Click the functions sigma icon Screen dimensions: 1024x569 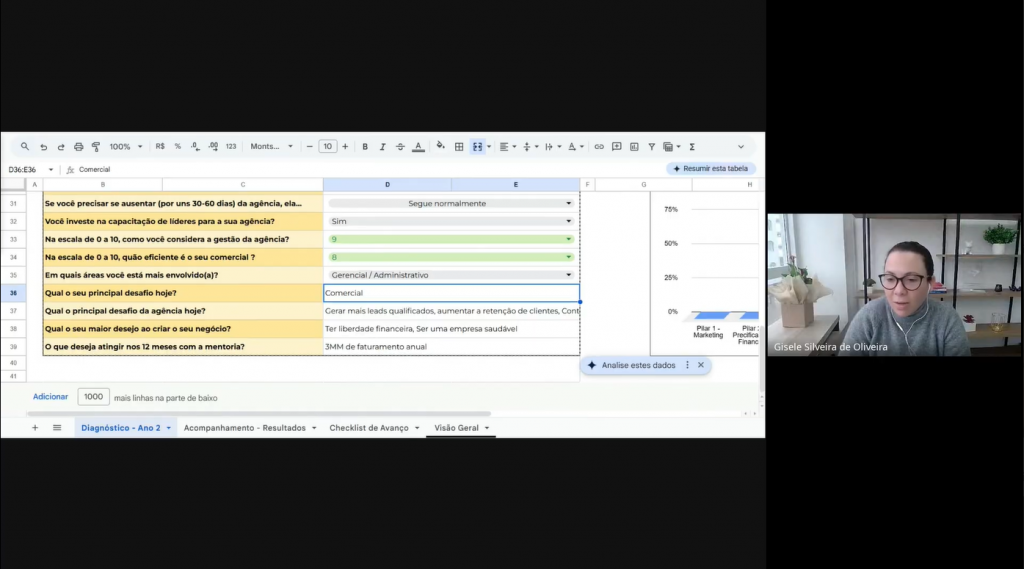point(692,147)
